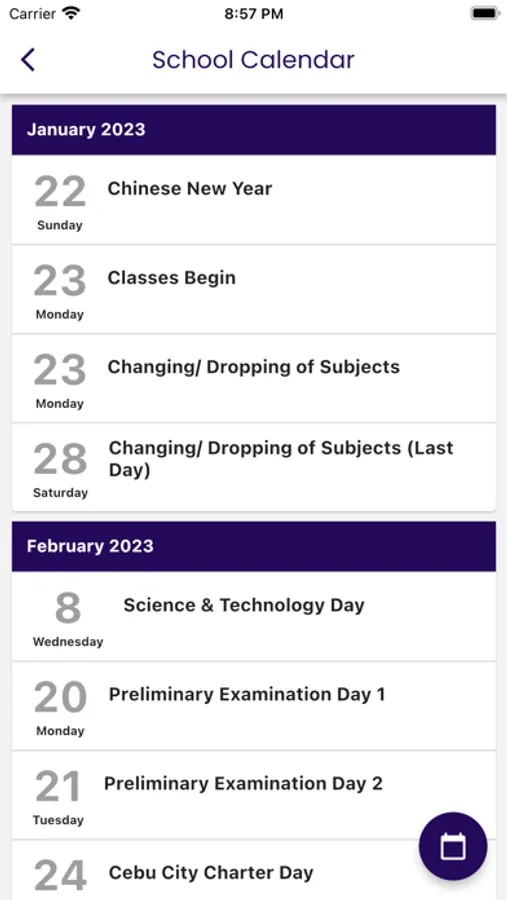
Task: Tap the School Calendar title
Action: (x=253, y=60)
